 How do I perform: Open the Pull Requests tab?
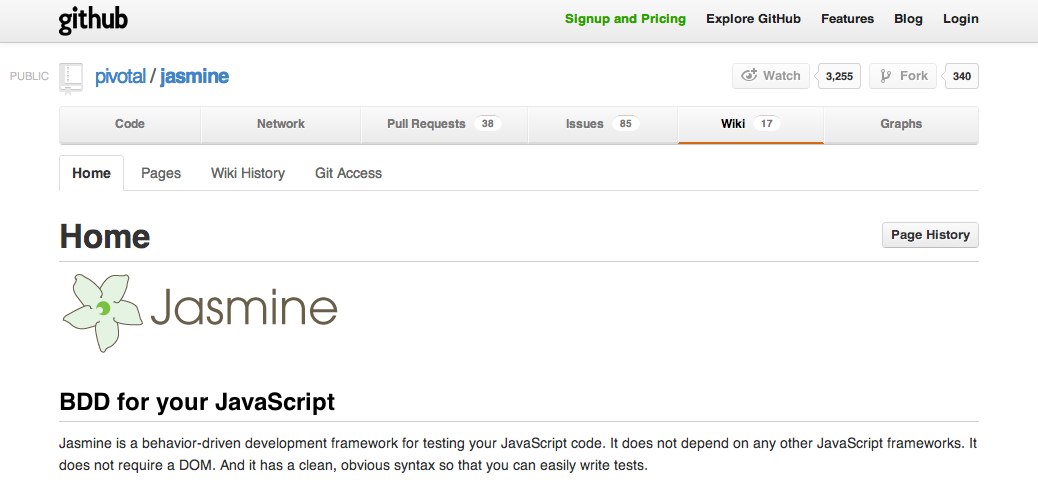click(x=444, y=124)
